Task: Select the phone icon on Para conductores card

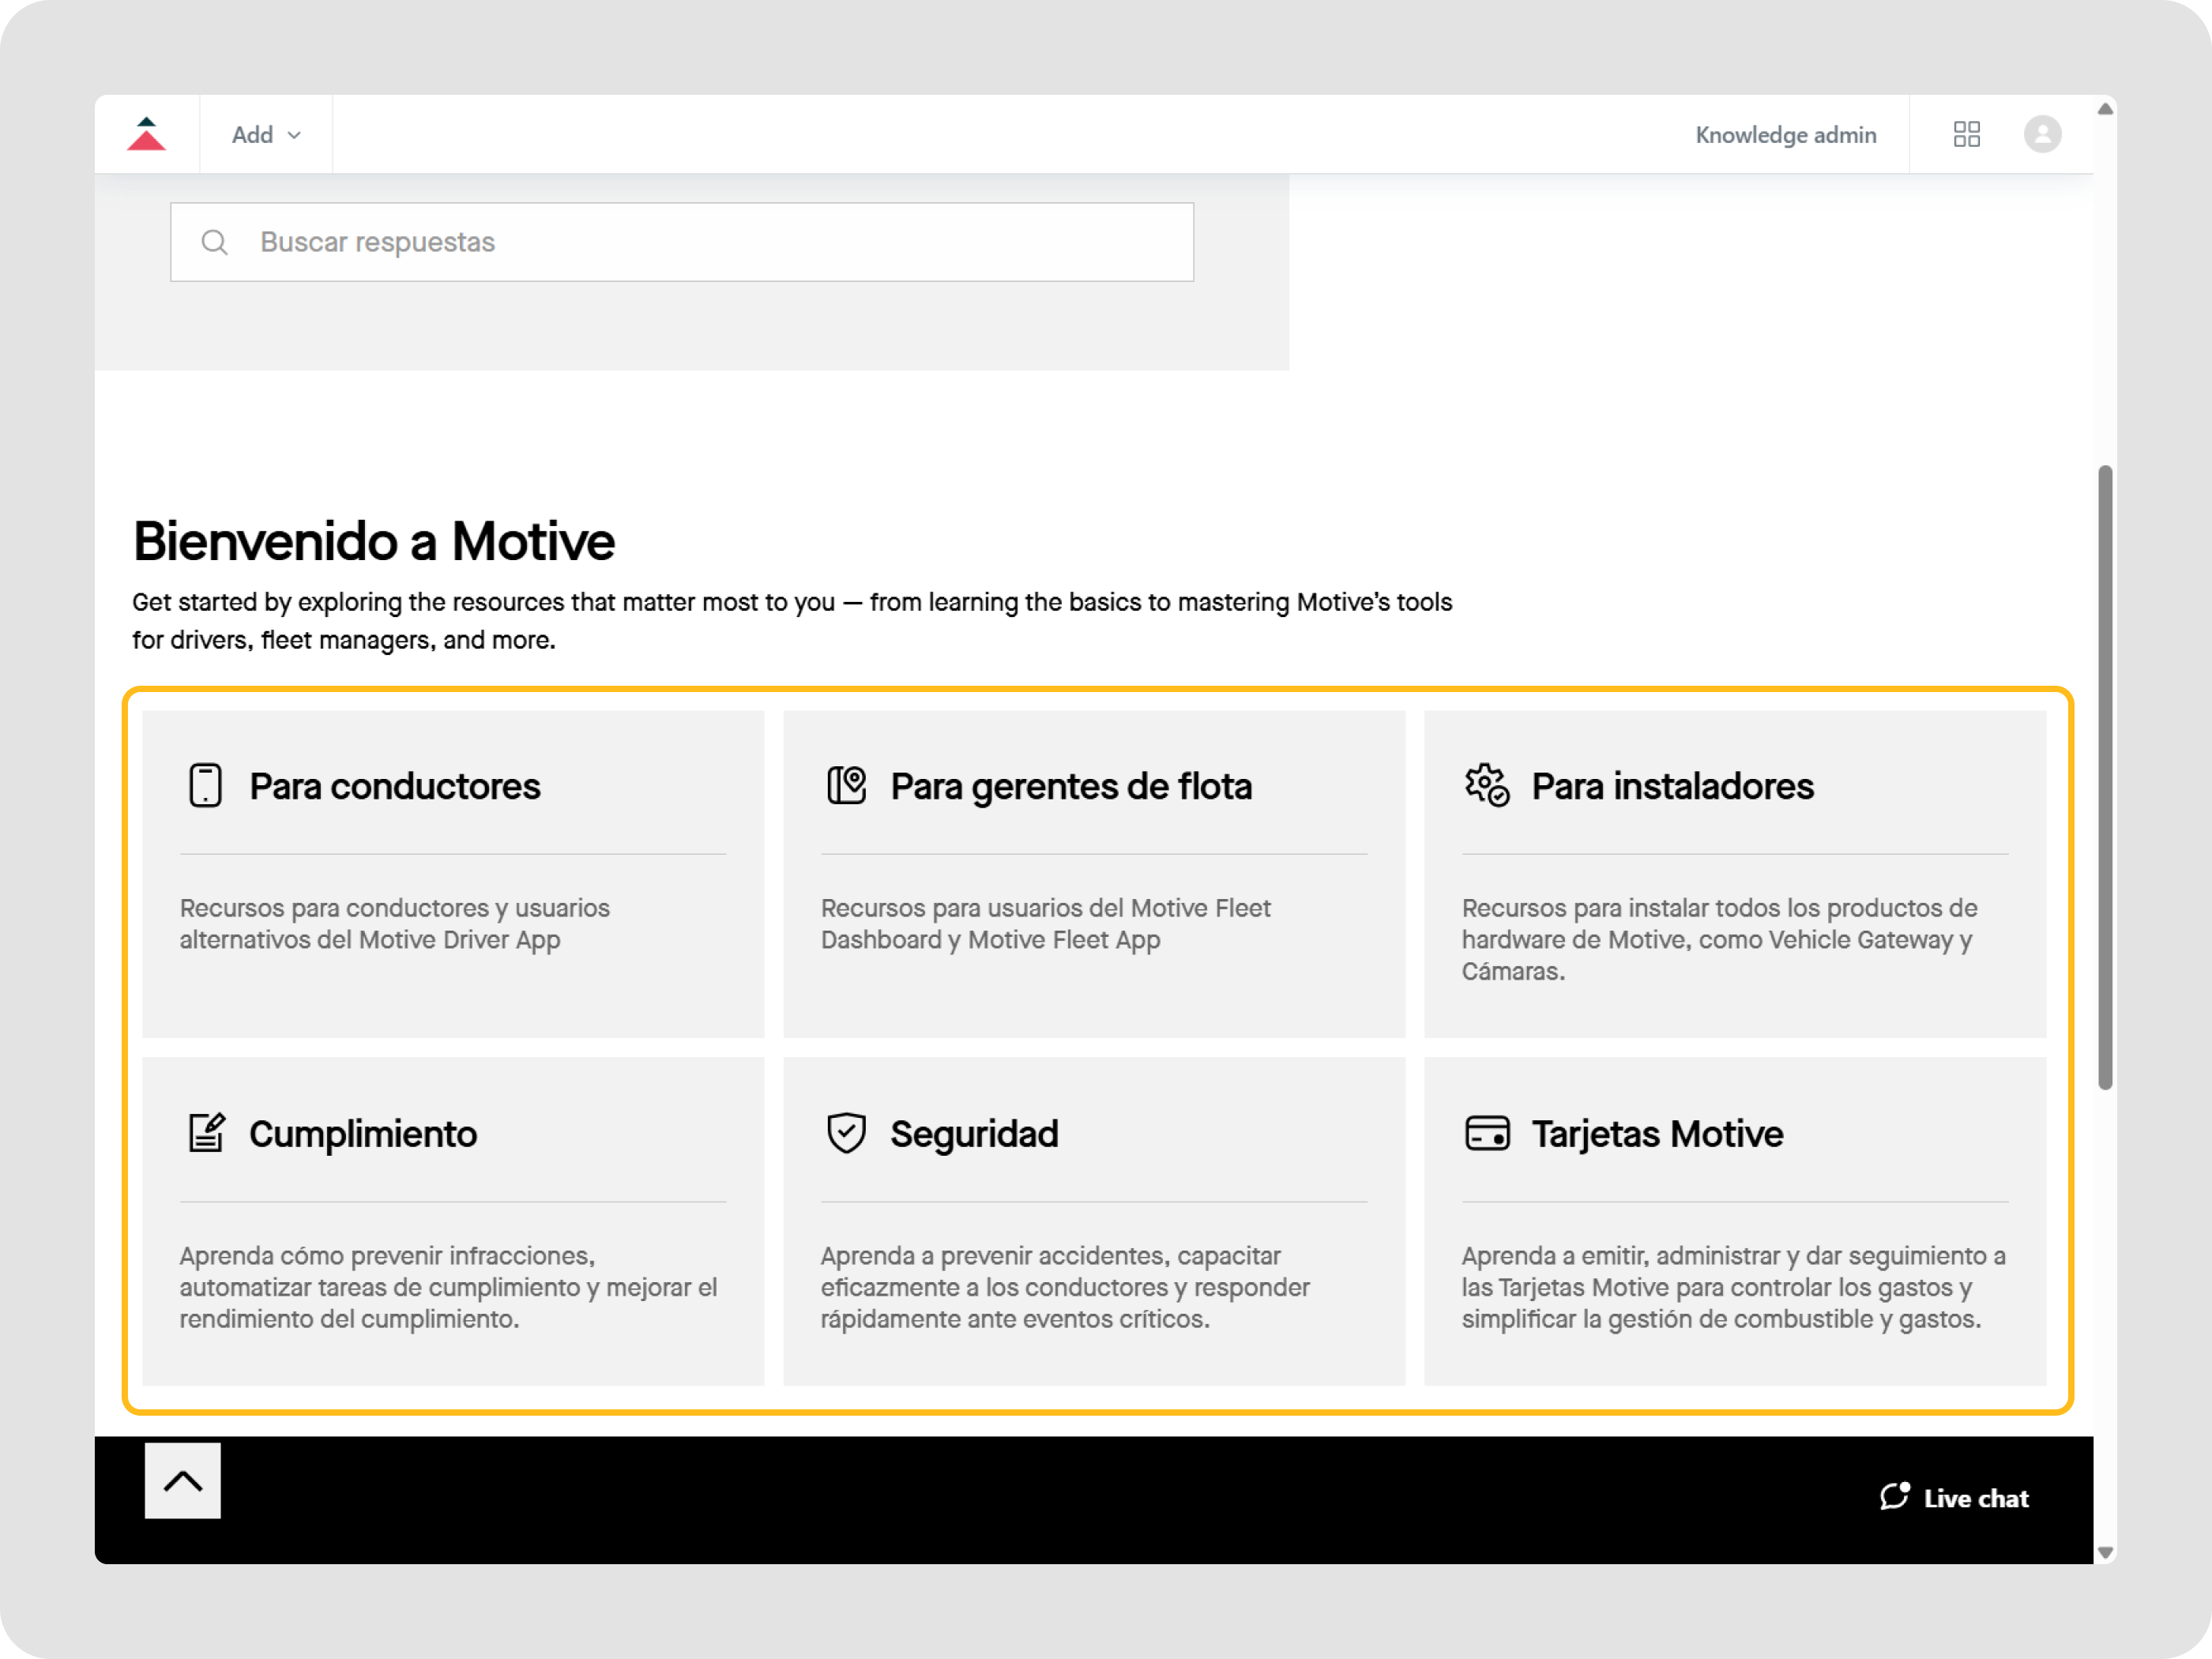Action: pyautogui.click(x=206, y=786)
